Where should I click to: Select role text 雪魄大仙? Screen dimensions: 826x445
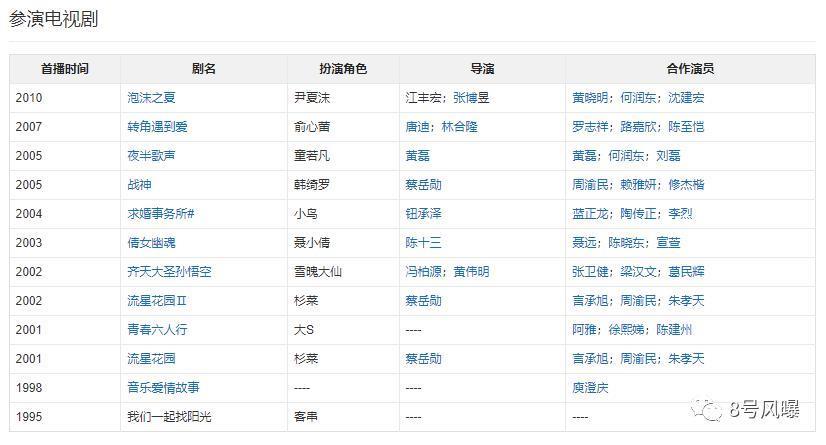[318, 271]
